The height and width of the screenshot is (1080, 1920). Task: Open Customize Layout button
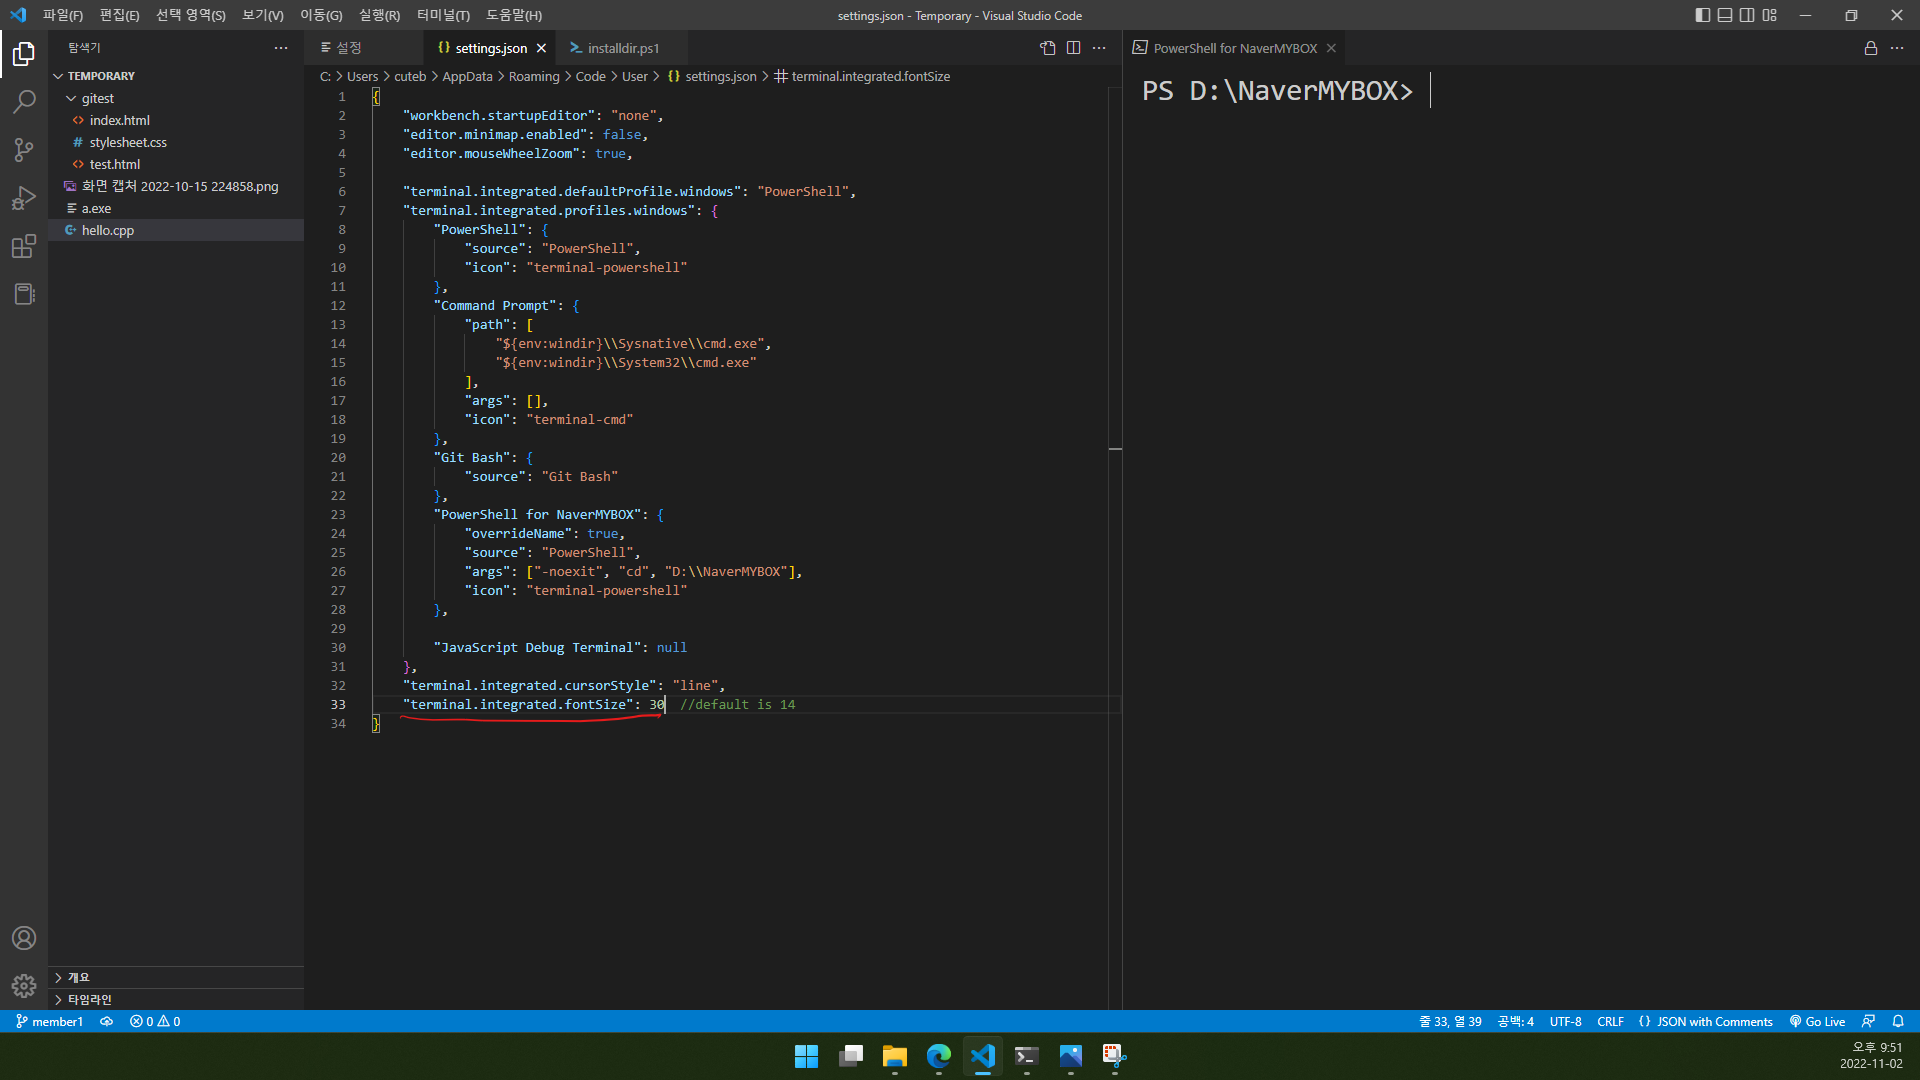coord(1770,15)
